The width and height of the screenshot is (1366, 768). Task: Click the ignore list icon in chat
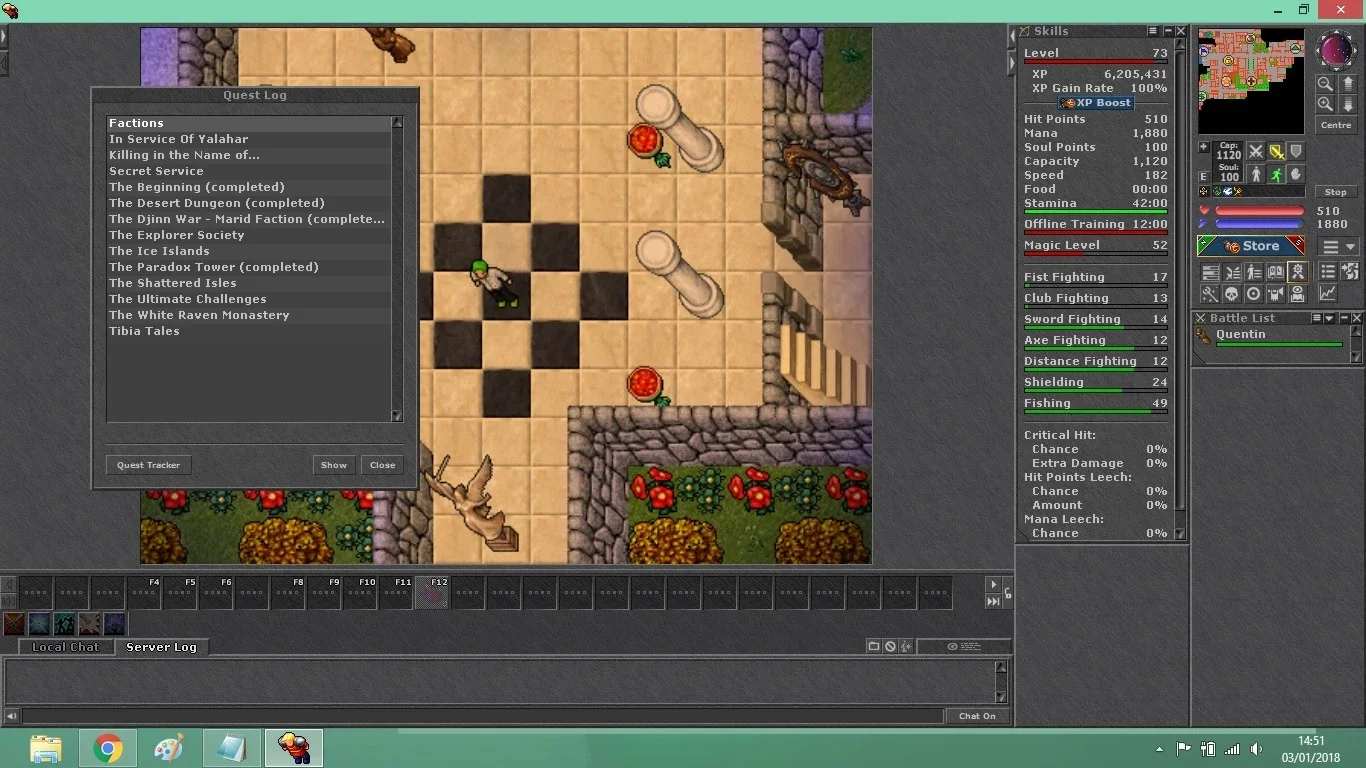890,646
